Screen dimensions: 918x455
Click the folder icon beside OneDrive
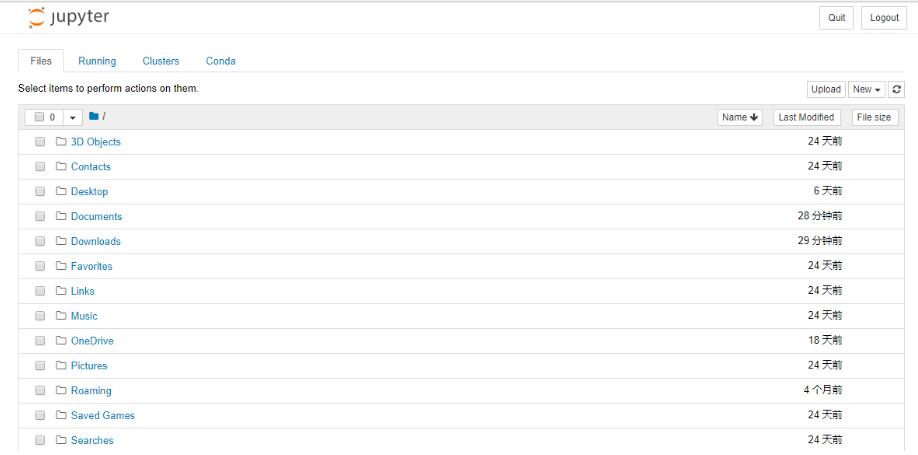tap(61, 340)
